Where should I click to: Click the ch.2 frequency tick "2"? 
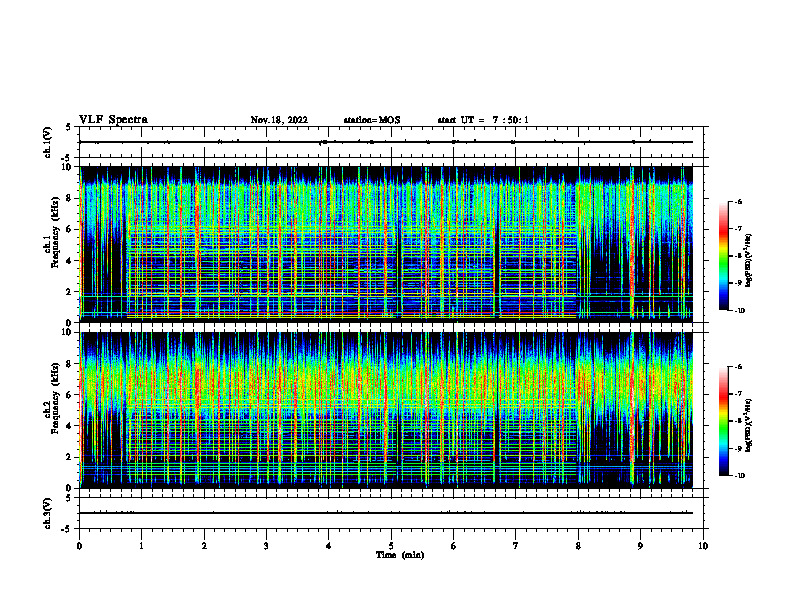70,457
